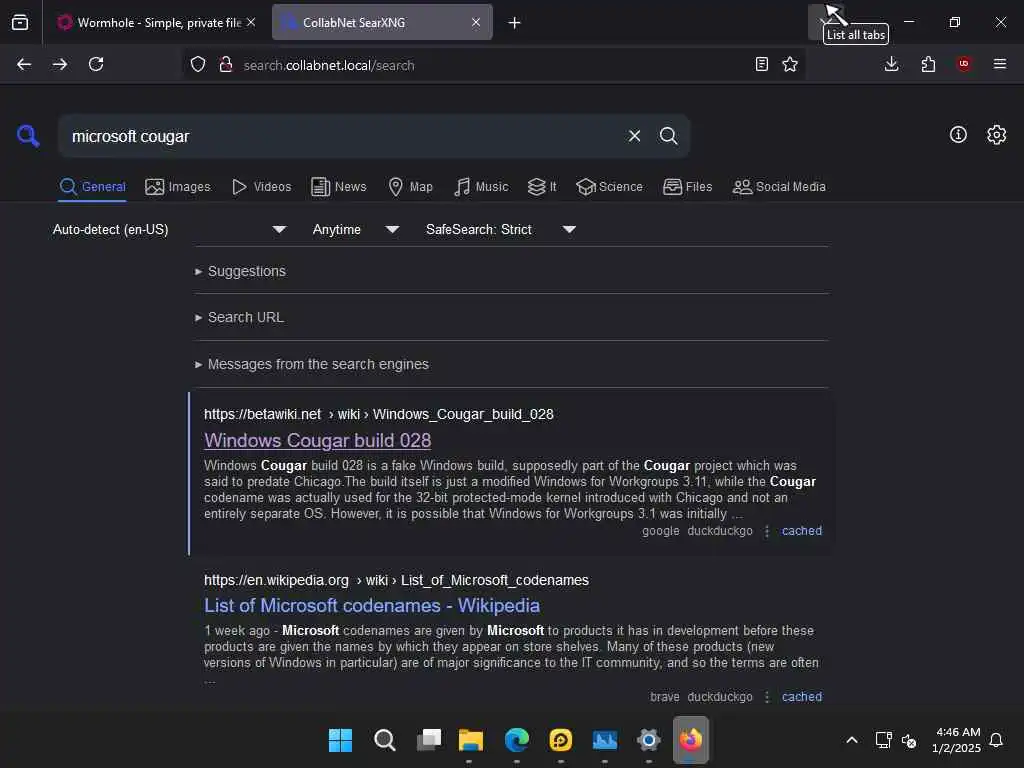Bookmark this page with star
The height and width of the screenshot is (768, 1024).
pos(790,64)
